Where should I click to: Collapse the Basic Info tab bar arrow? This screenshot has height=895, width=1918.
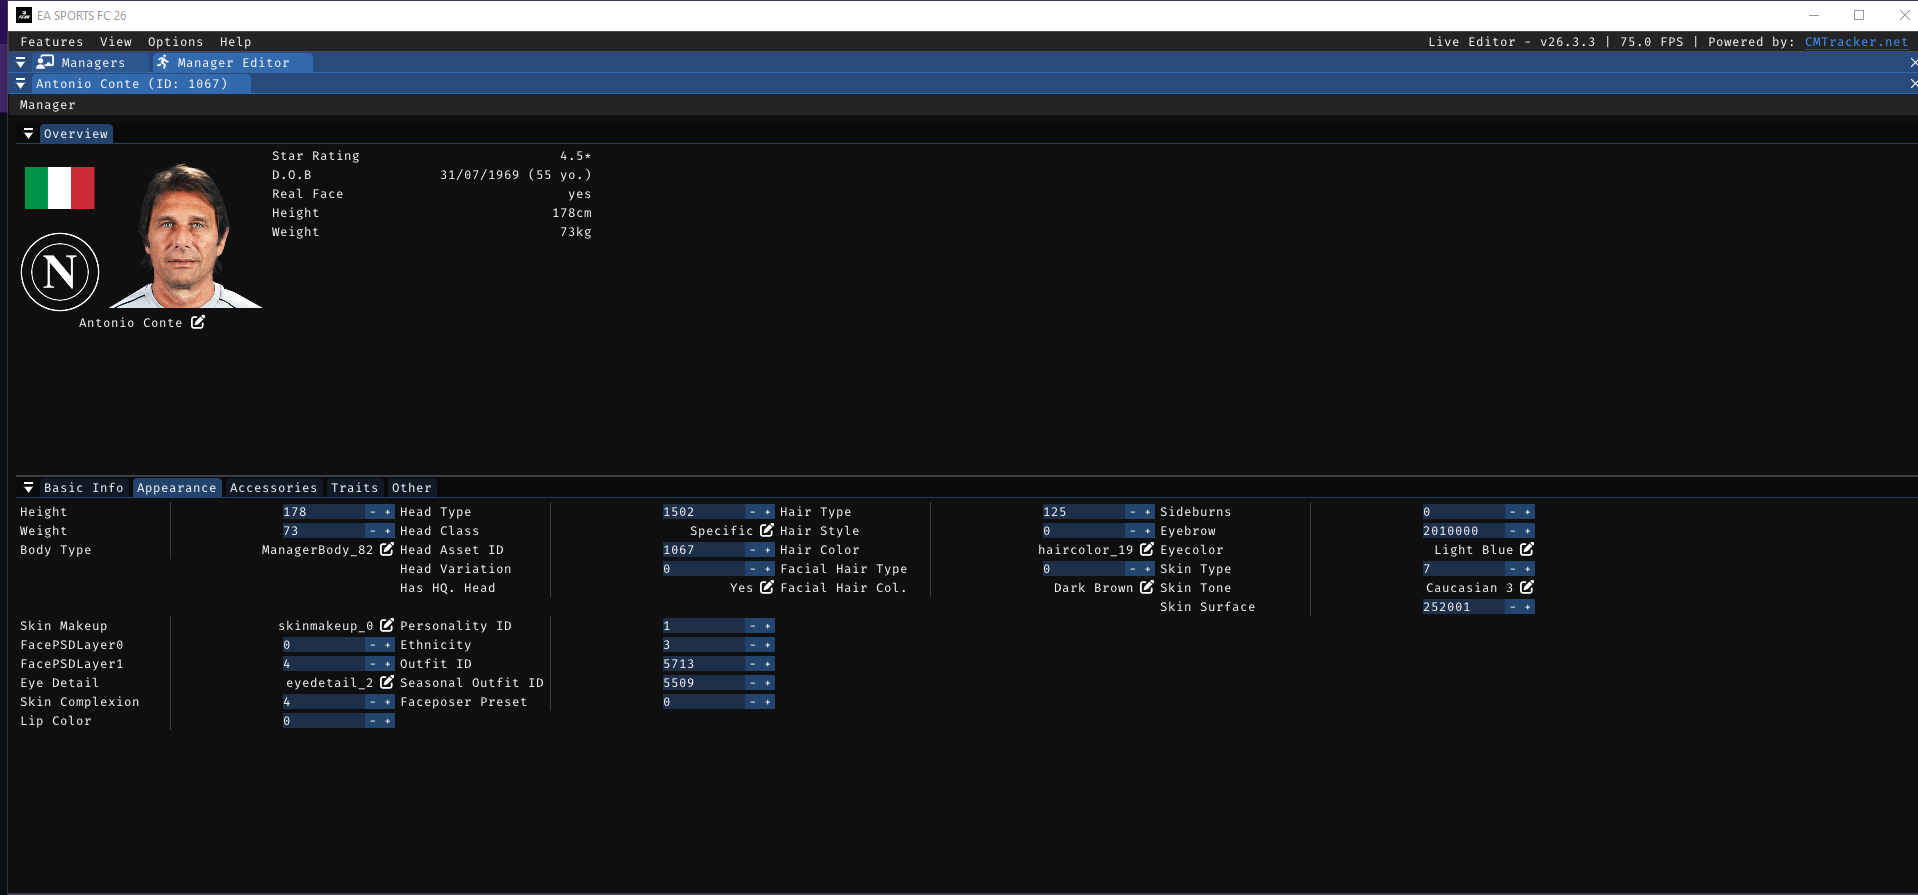point(28,487)
